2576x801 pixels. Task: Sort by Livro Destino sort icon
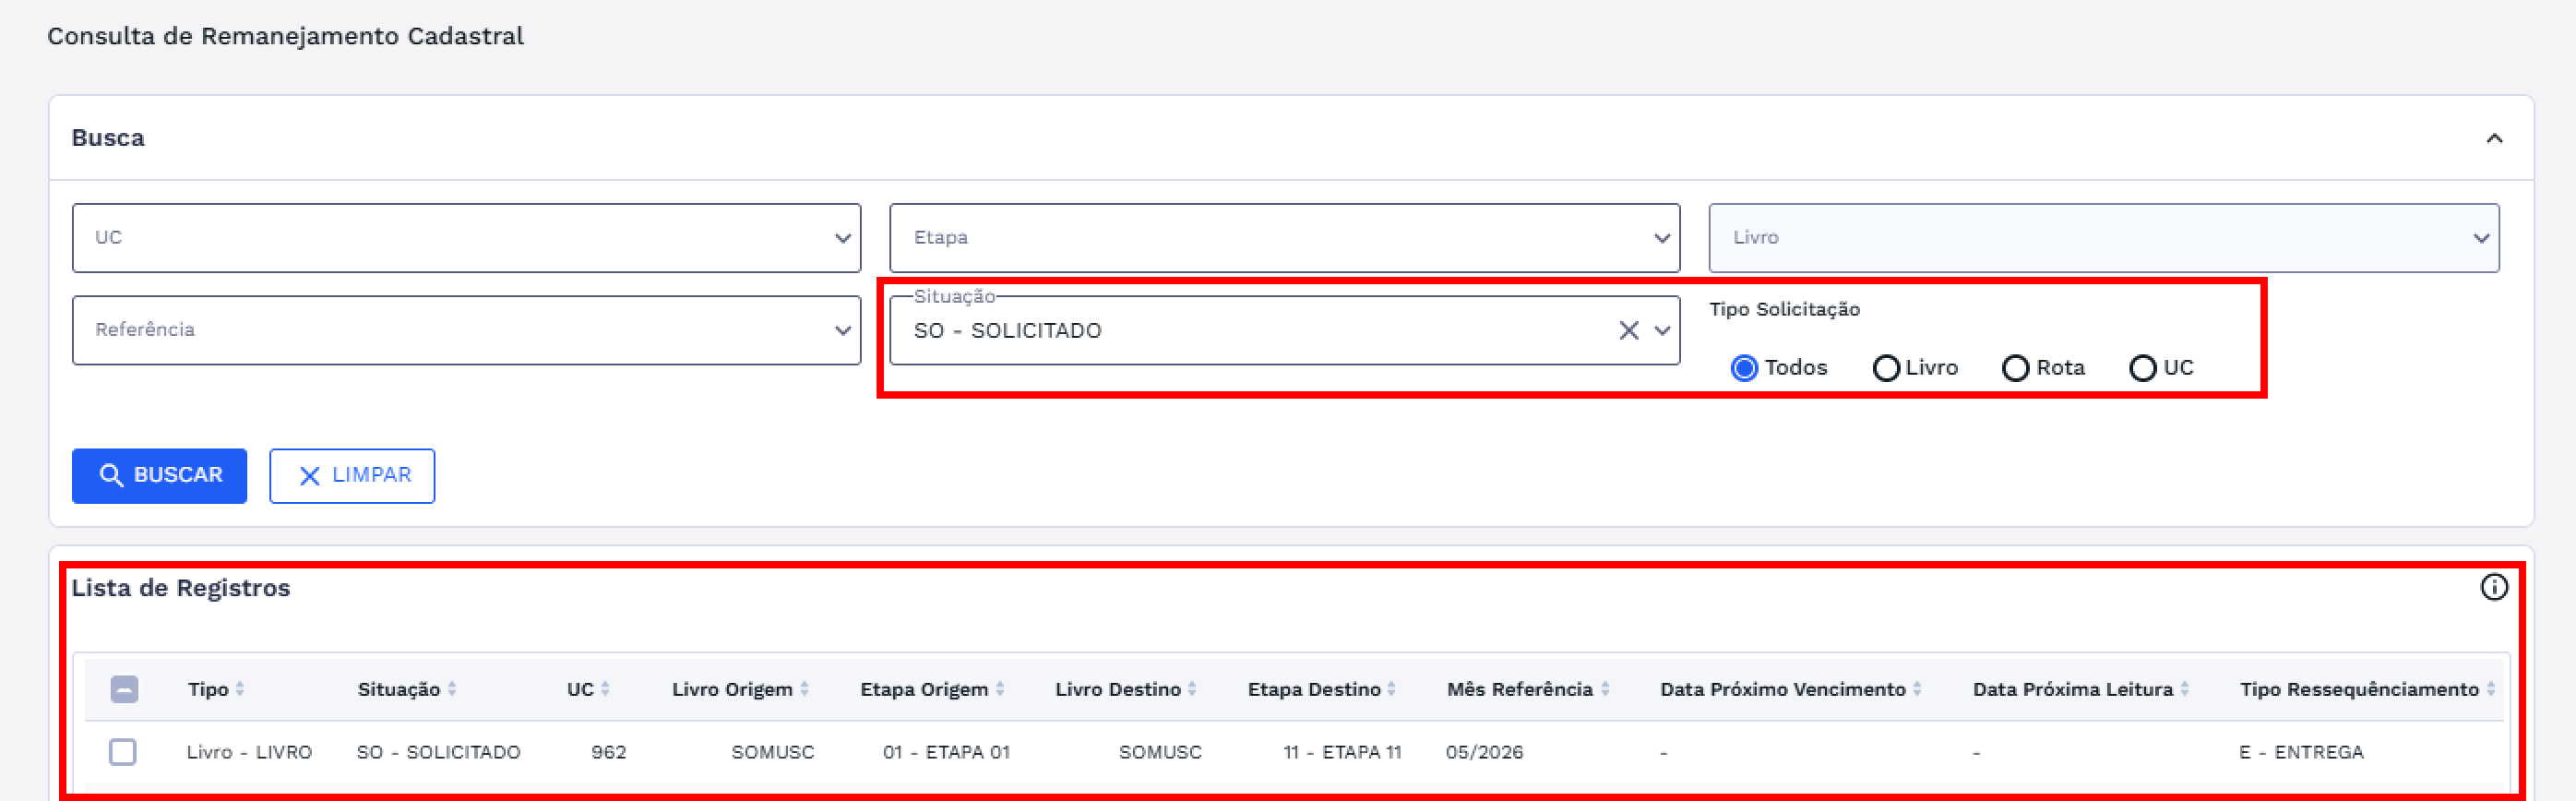tap(1192, 689)
